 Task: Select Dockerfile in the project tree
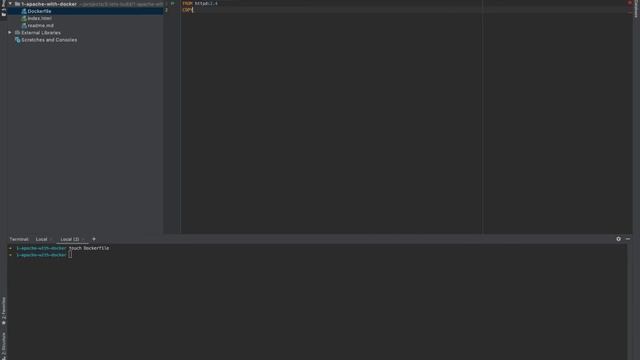click(40, 11)
